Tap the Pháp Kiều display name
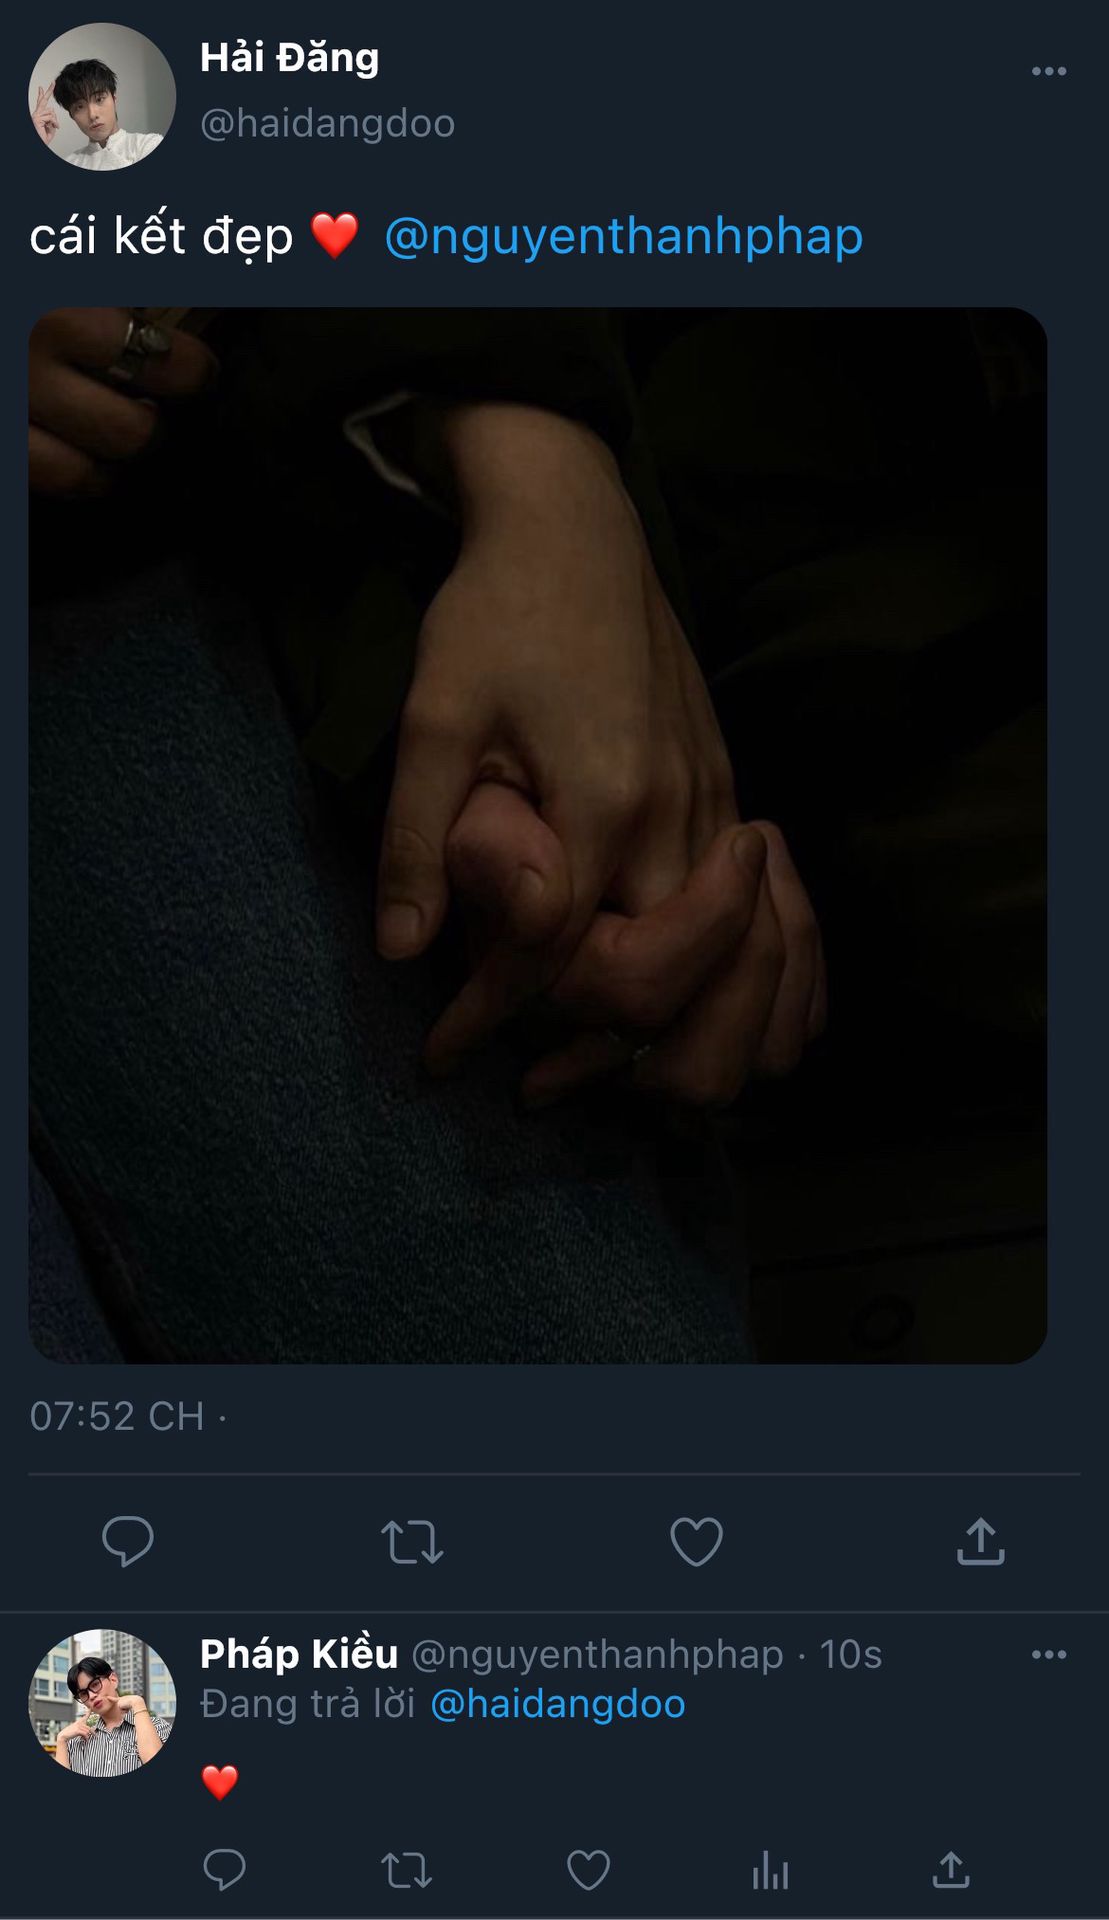1109x1920 pixels. click(299, 1654)
